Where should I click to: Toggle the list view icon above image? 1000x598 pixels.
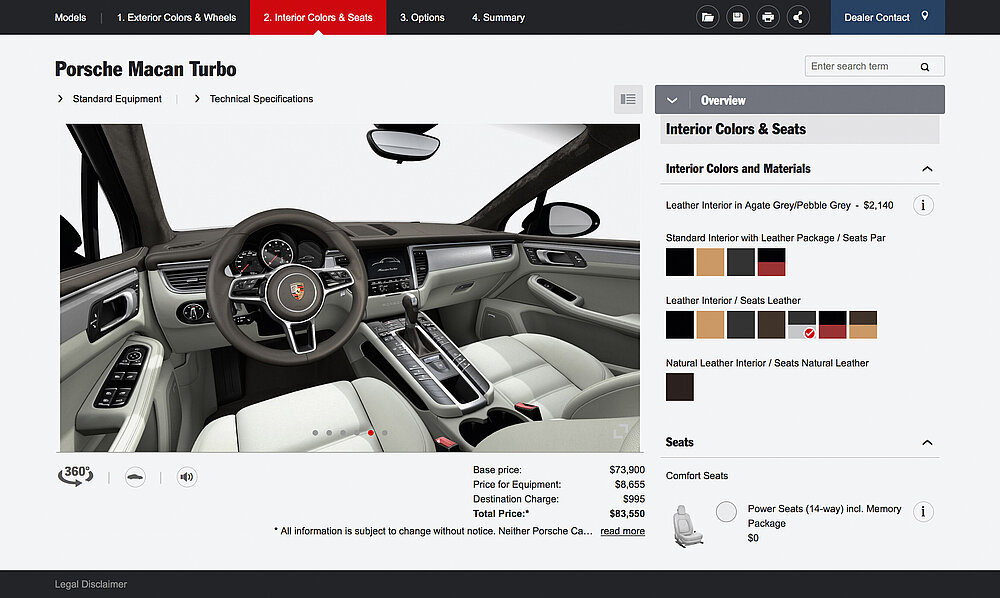tap(628, 99)
